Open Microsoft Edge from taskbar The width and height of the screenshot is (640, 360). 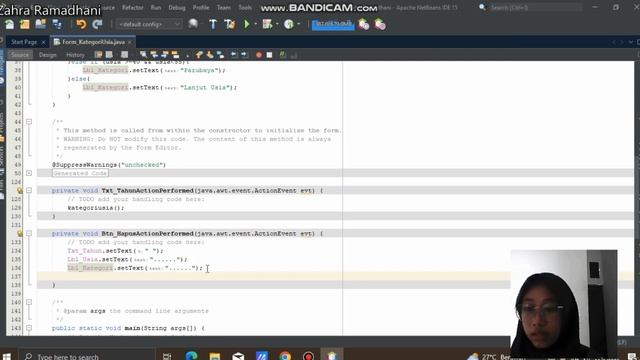coord(191,356)
